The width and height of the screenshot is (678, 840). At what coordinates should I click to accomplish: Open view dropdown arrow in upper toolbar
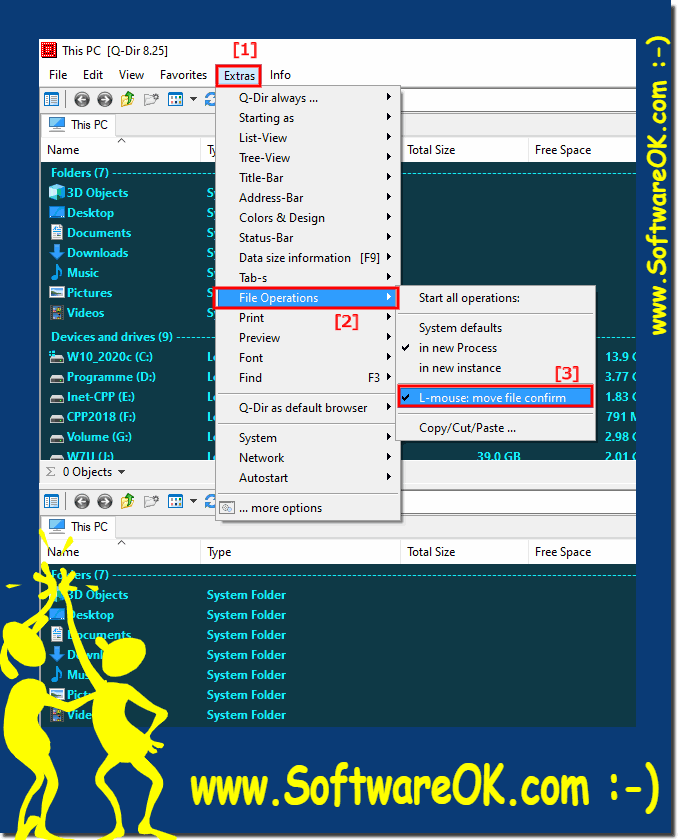coord(193,100)
